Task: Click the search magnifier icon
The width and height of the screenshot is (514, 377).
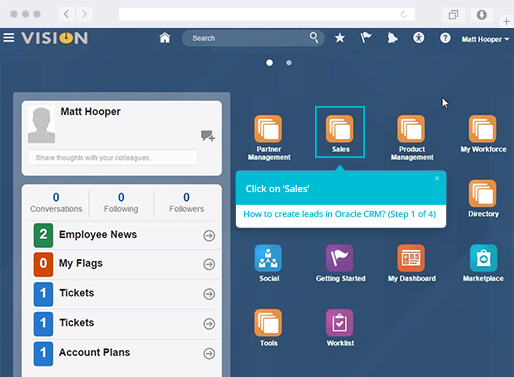Action: [314, 38]
